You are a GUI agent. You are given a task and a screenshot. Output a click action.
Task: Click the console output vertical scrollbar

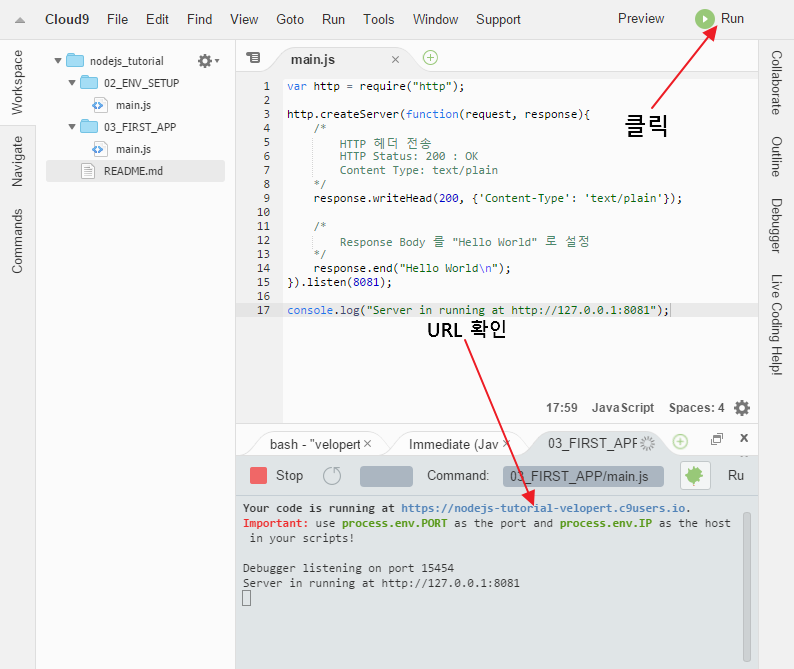point(747,580)
